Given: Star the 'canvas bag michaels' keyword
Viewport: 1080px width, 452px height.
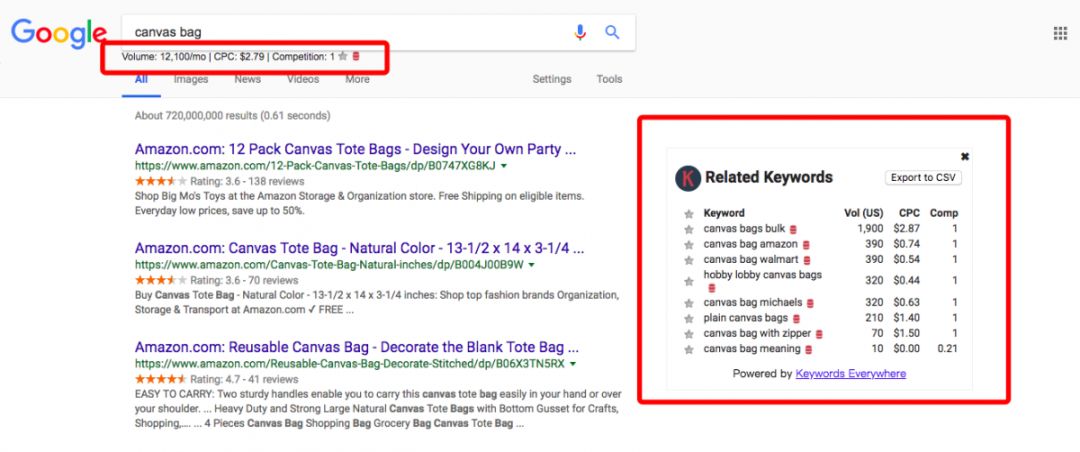Looking at the screenshot, I should click(x=688, y=303).
